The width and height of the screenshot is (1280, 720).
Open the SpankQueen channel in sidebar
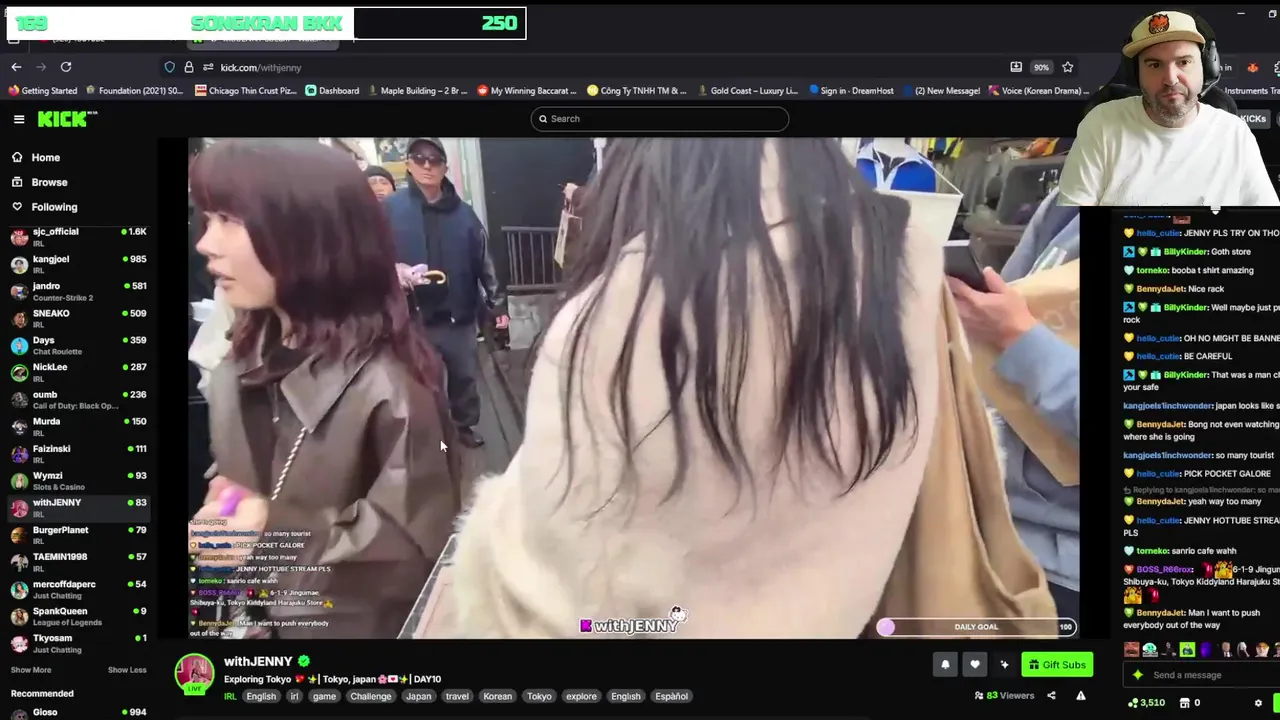point(78,615)
